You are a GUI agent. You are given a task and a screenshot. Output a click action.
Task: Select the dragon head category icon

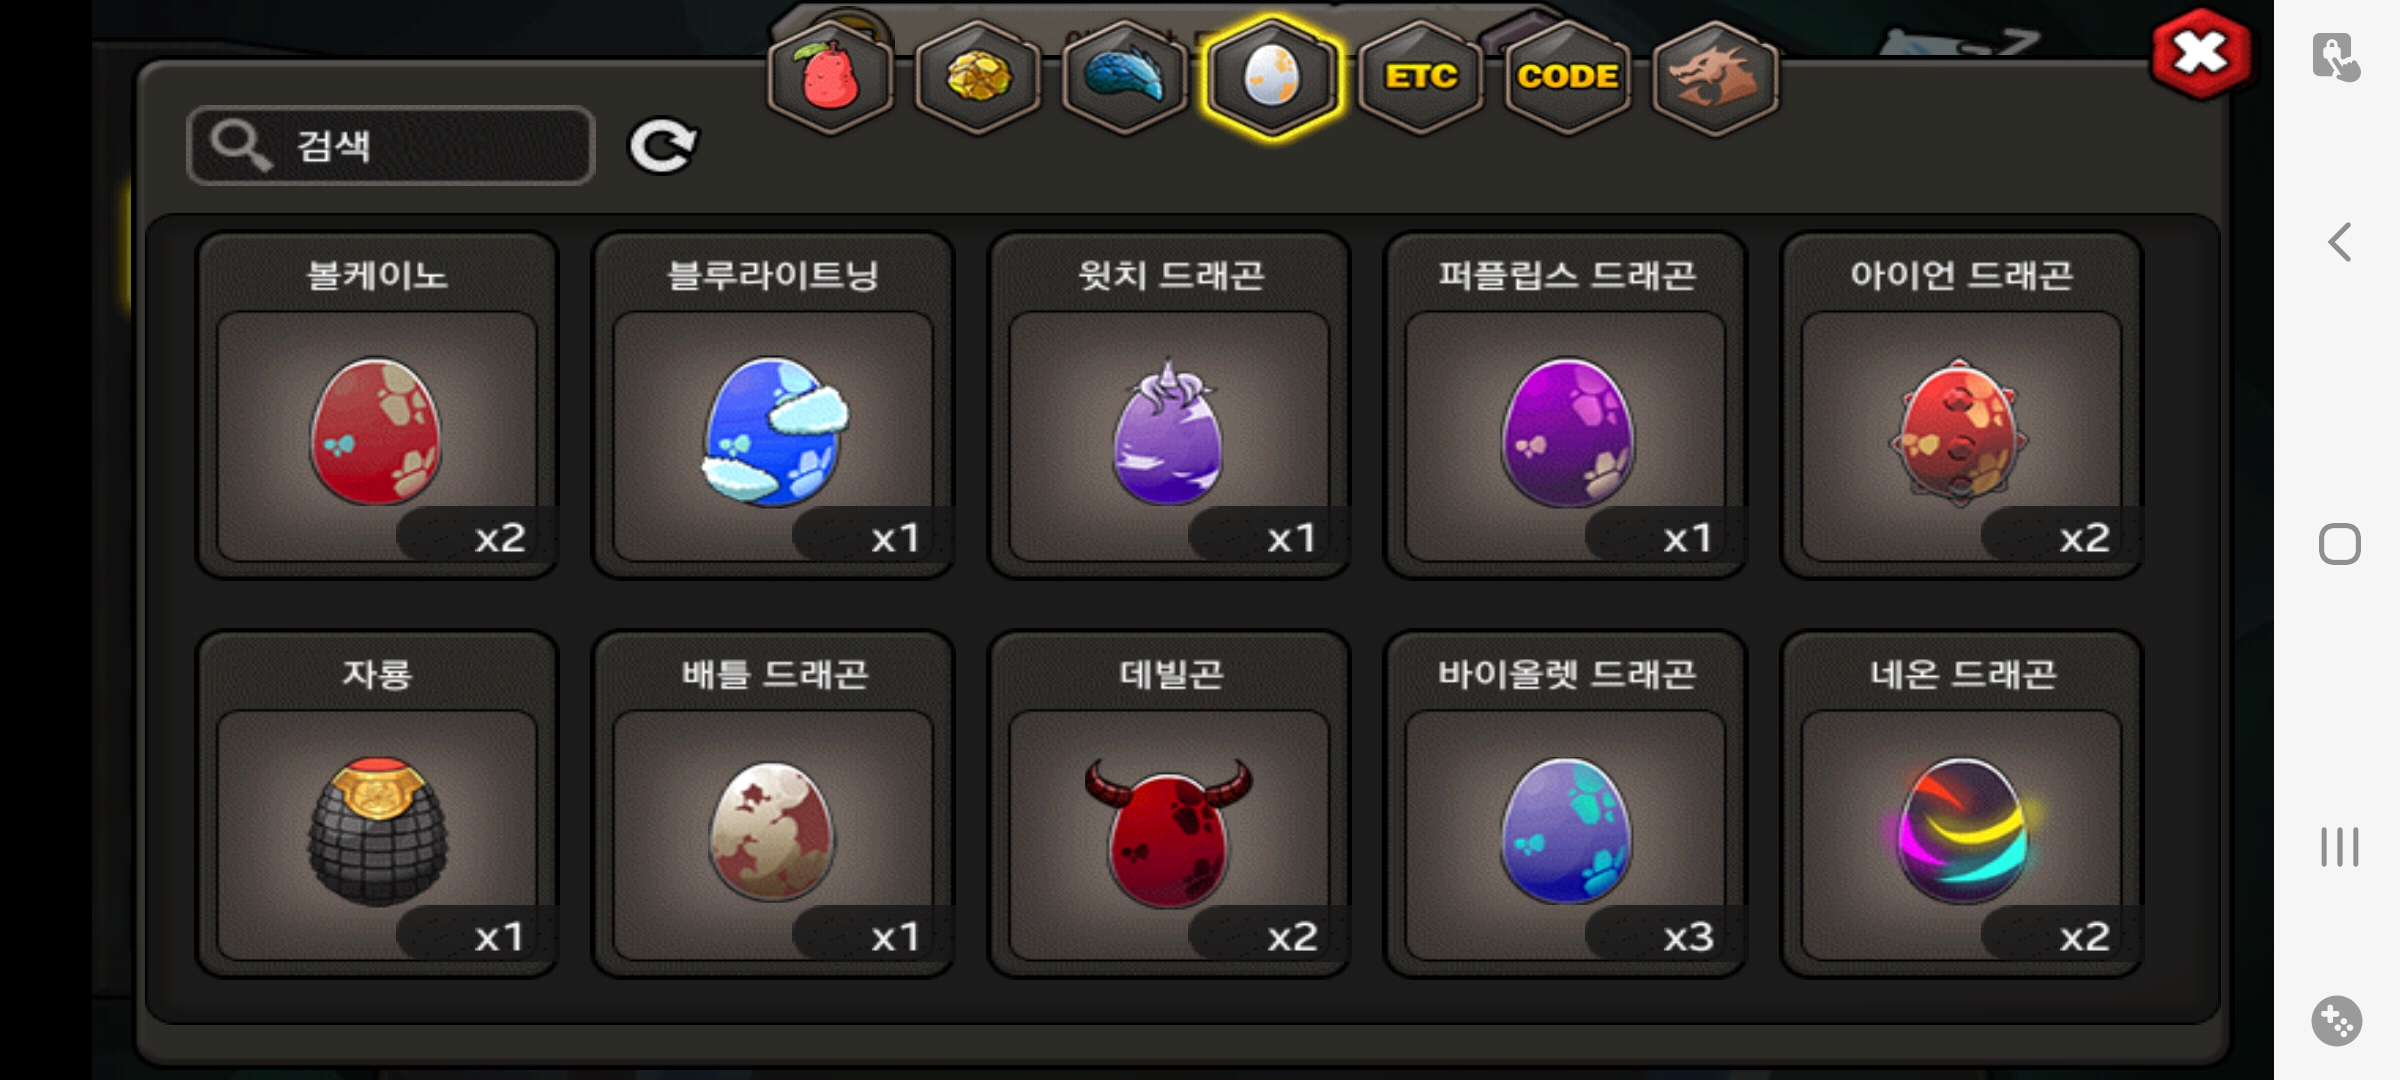click(x=1715, y=77)
